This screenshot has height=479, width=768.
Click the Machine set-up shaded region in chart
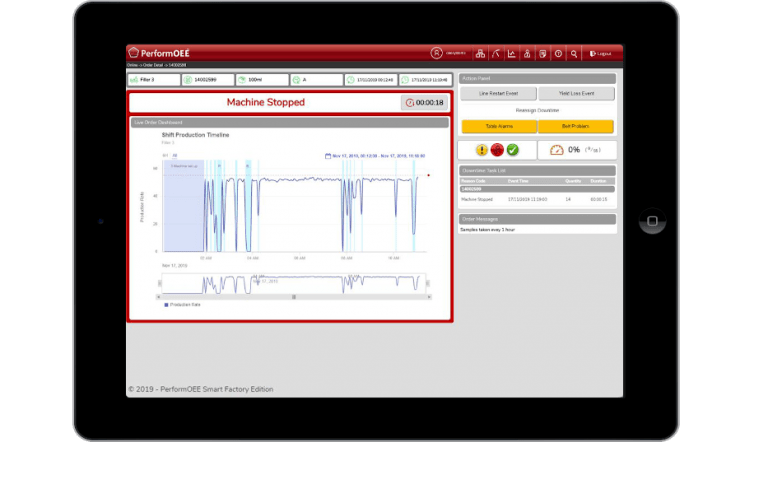pos(183,206)
